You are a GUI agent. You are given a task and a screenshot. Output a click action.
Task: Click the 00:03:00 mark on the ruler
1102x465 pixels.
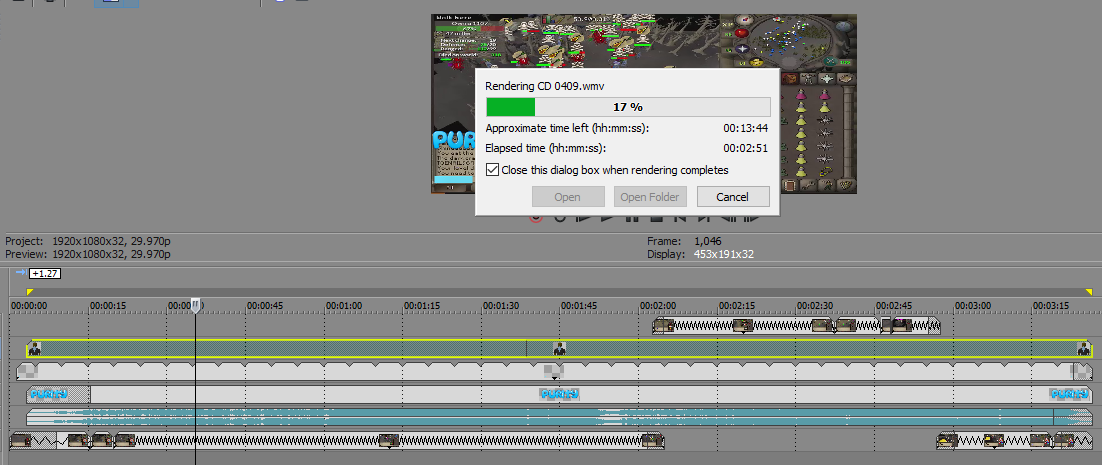click(973, 306)
